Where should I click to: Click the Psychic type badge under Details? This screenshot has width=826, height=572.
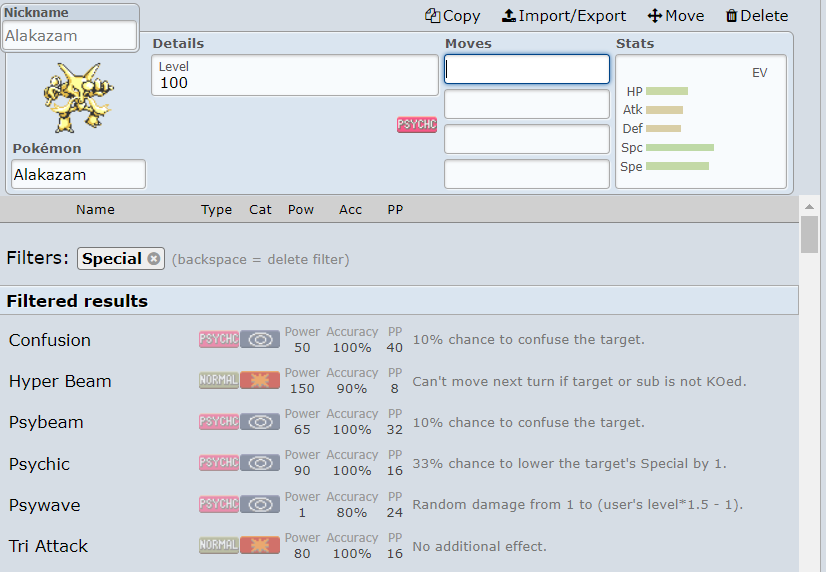(417, 125)
